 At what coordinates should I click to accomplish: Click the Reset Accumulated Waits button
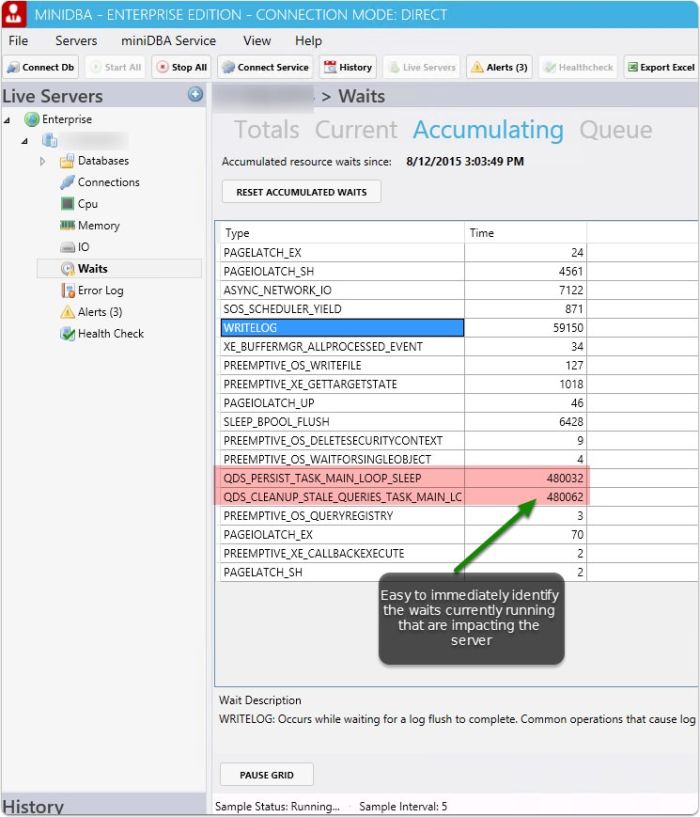[301, 192]
